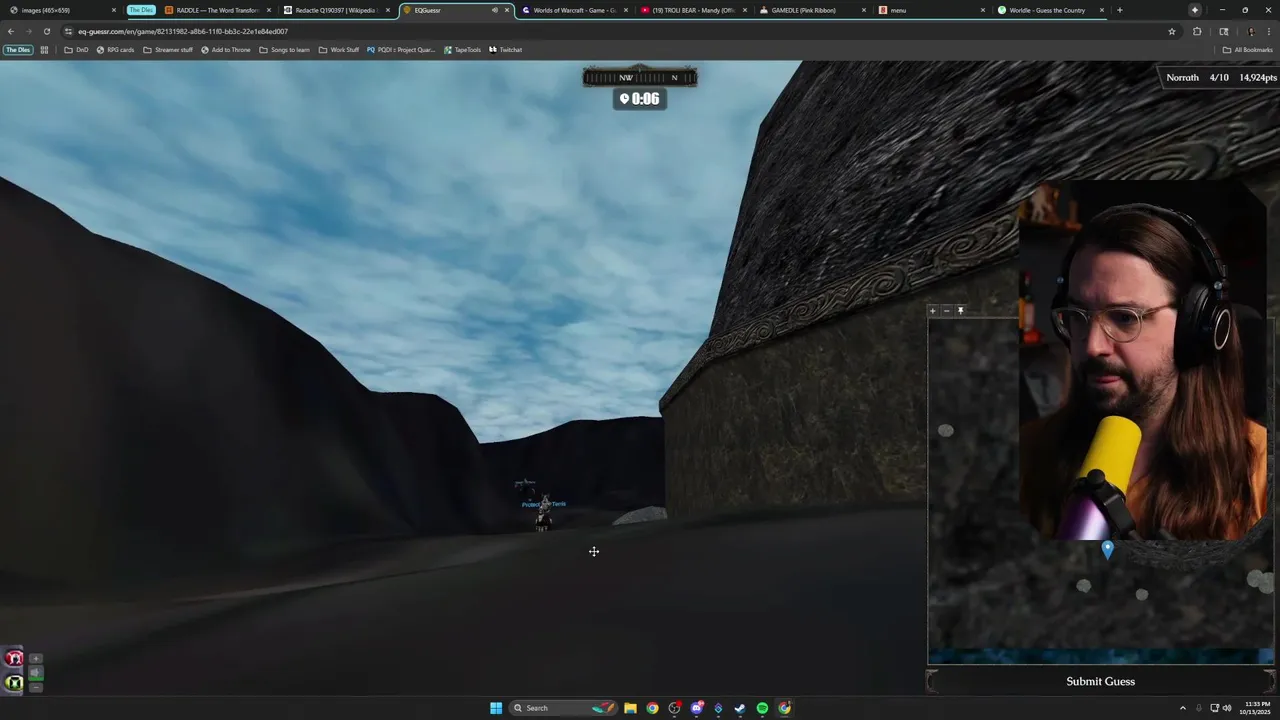Reload the current page
The width and height of the screenshot is (1280, 720).
tap(46, 31)
